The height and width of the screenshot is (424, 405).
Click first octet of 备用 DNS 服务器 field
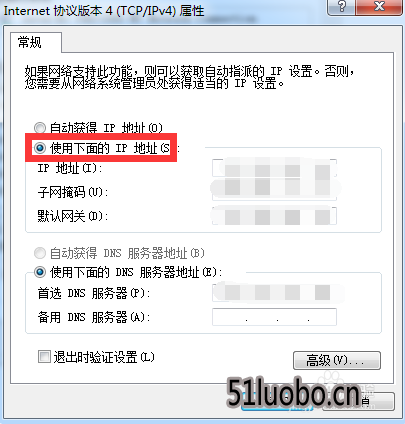pos(229,317)
